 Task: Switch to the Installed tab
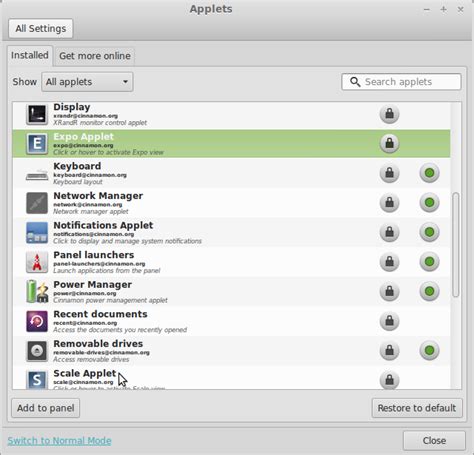pyautogui.click(x=30, y=55)
